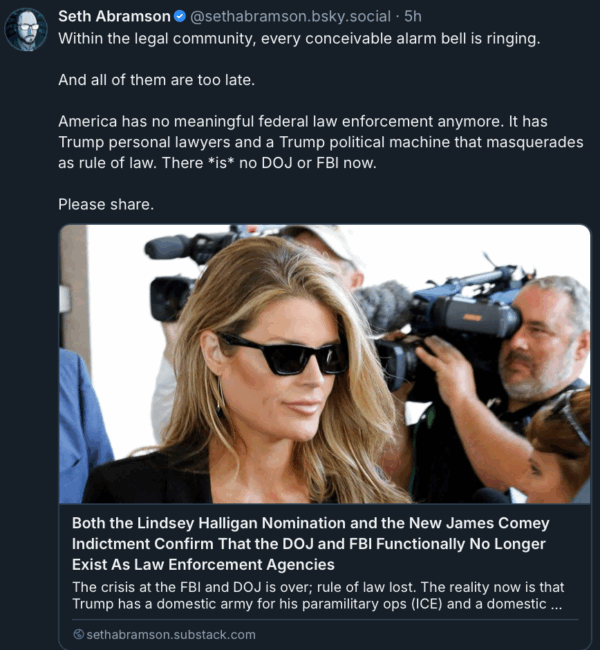Open the Lindsey Halligan Nomination article headline
The image size is (600, 650).
click(311, 544)
